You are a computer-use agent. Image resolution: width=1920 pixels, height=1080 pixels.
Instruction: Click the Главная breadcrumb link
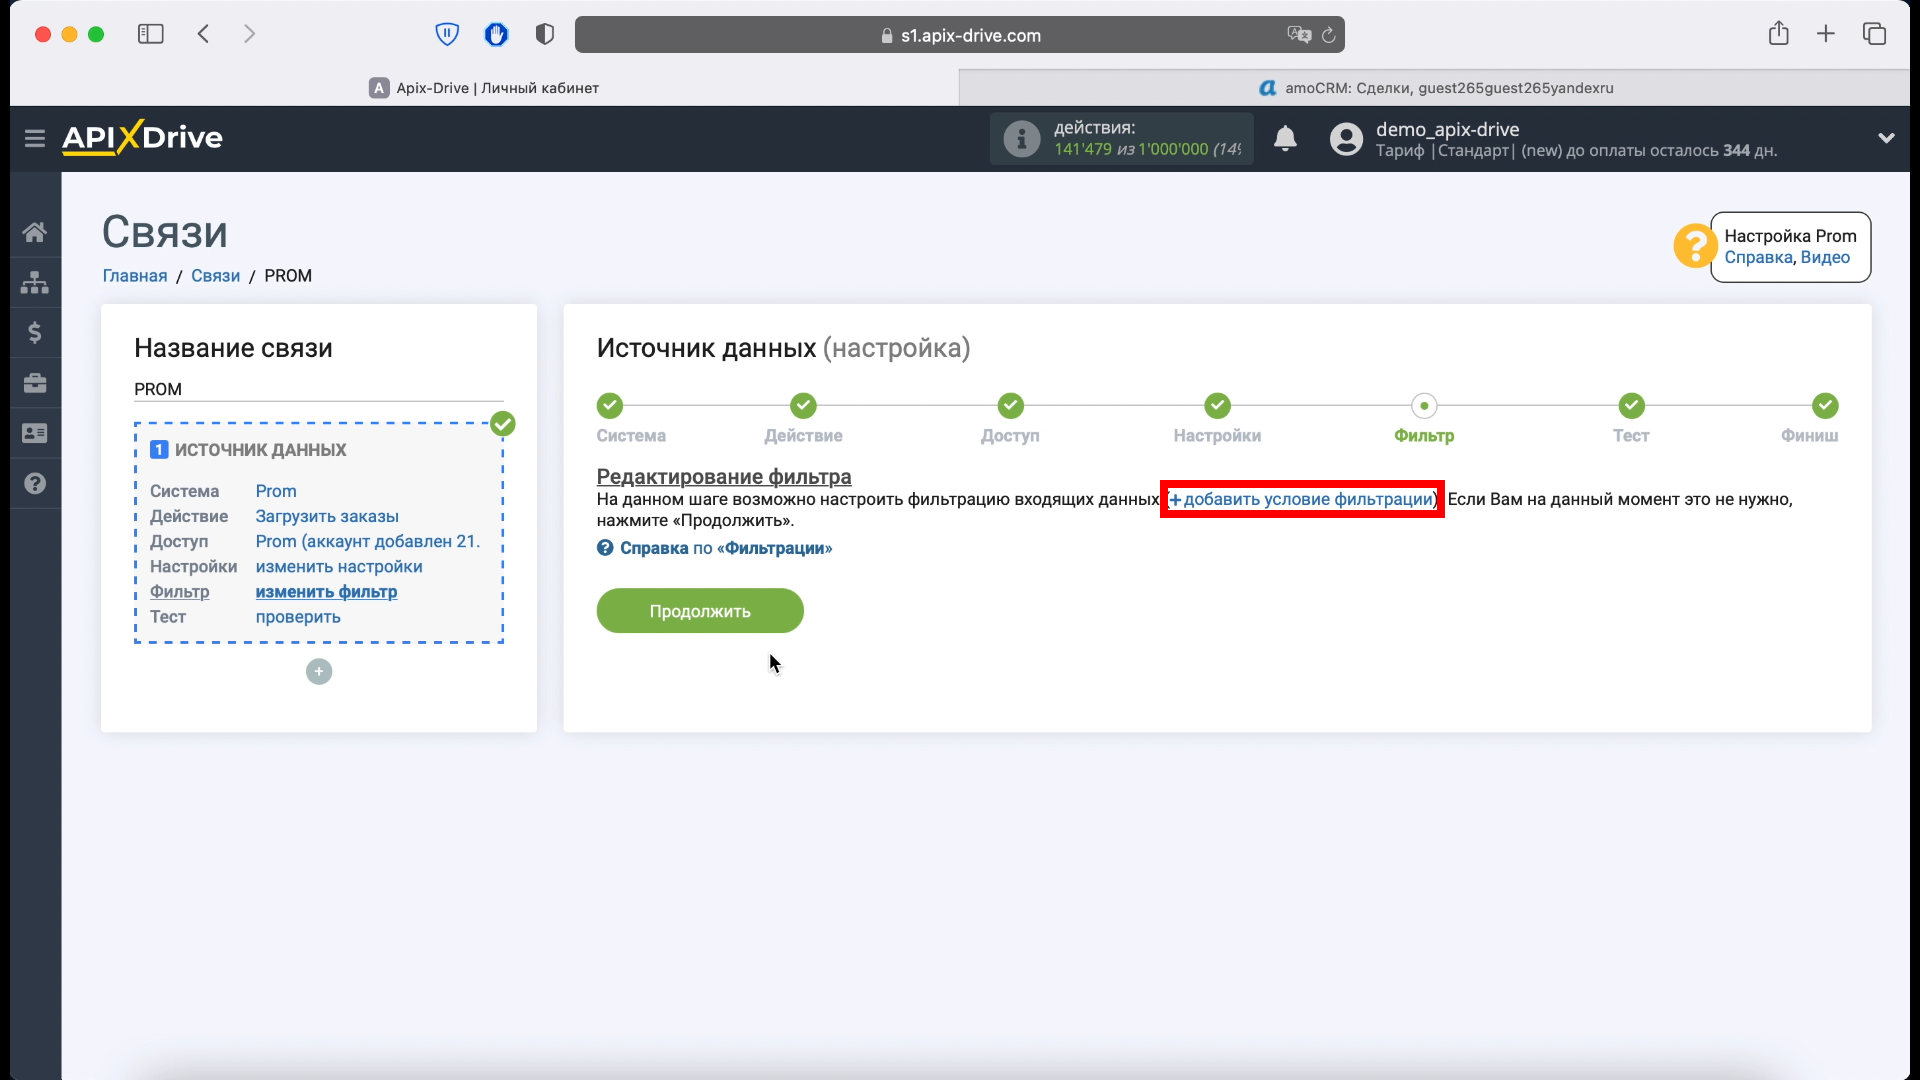[135, 276]
